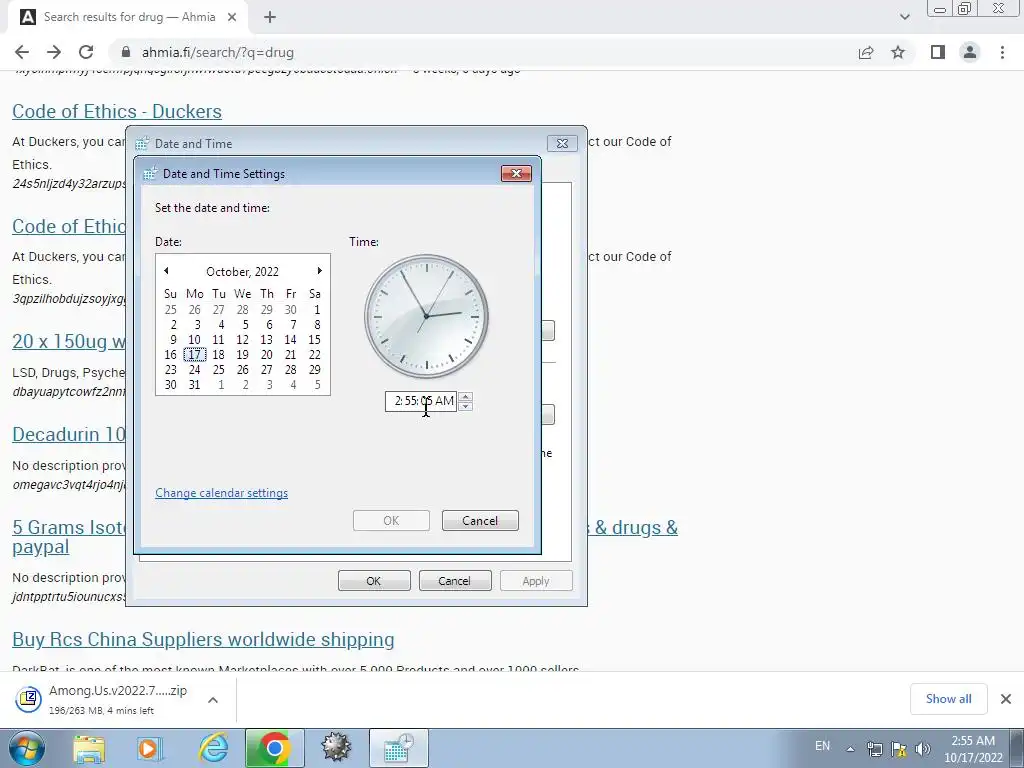Open the Chrome profile avatar

click(x=970, y=52)
